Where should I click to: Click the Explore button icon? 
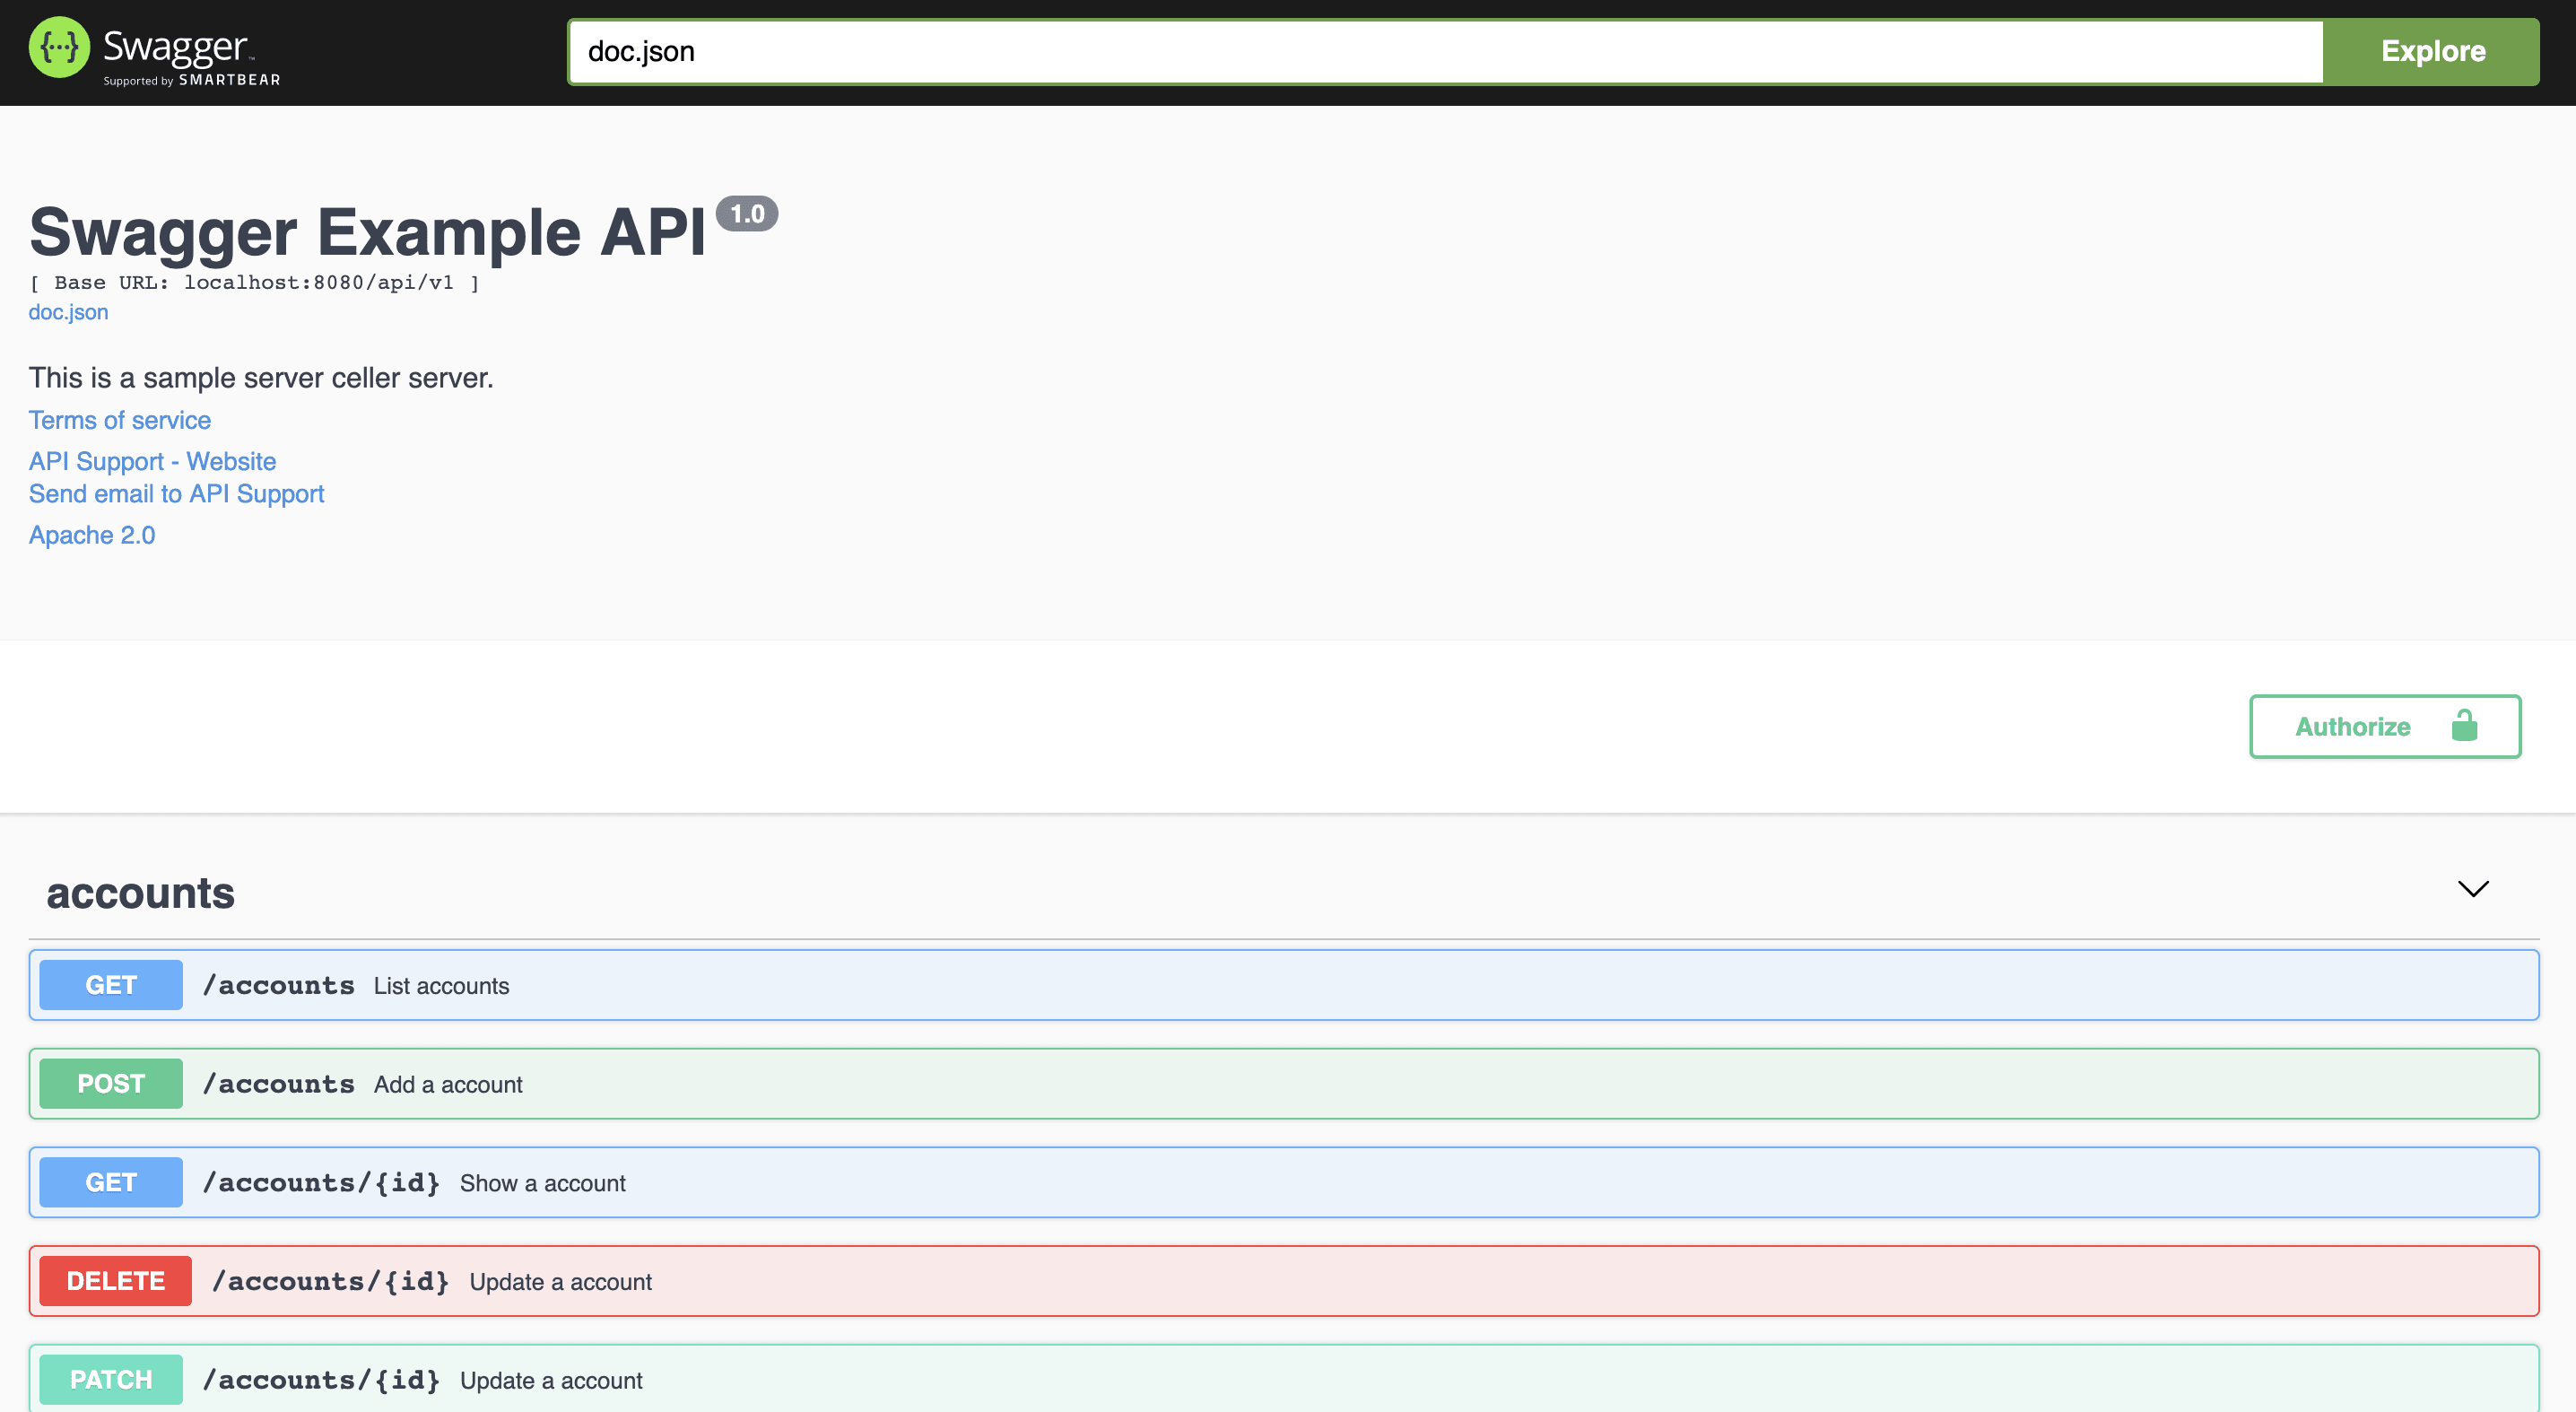pos(2432,48)
